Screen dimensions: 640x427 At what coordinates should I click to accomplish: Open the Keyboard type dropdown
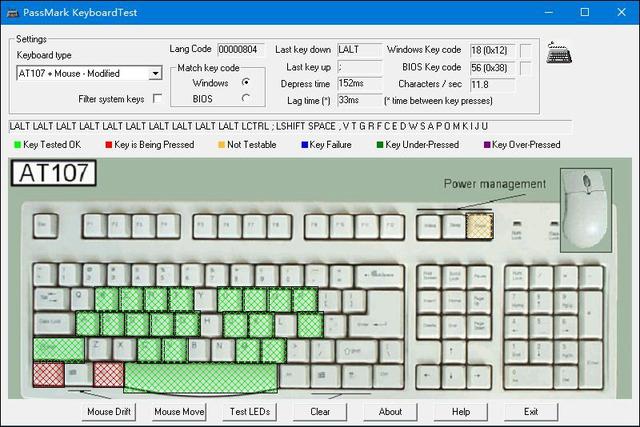point(154,73)
